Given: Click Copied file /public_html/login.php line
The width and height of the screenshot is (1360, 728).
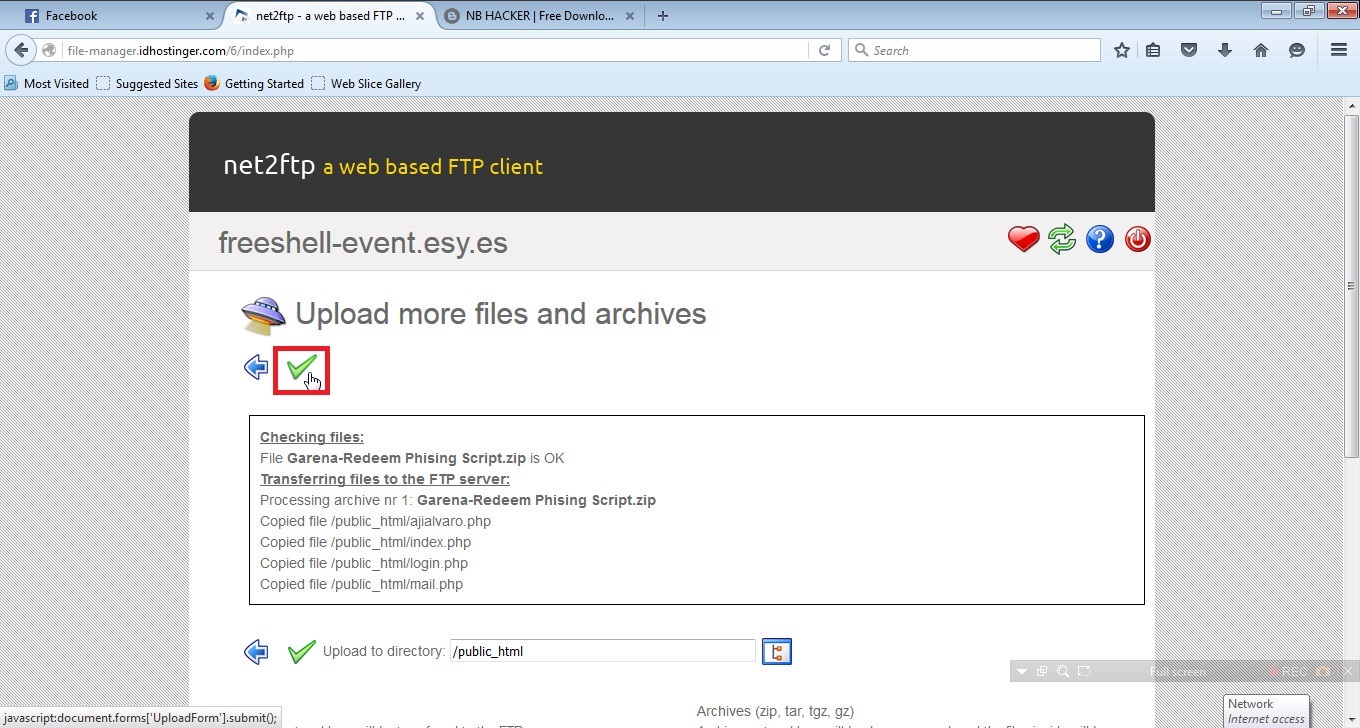Looking at the screenshot, I should [364, 563].
